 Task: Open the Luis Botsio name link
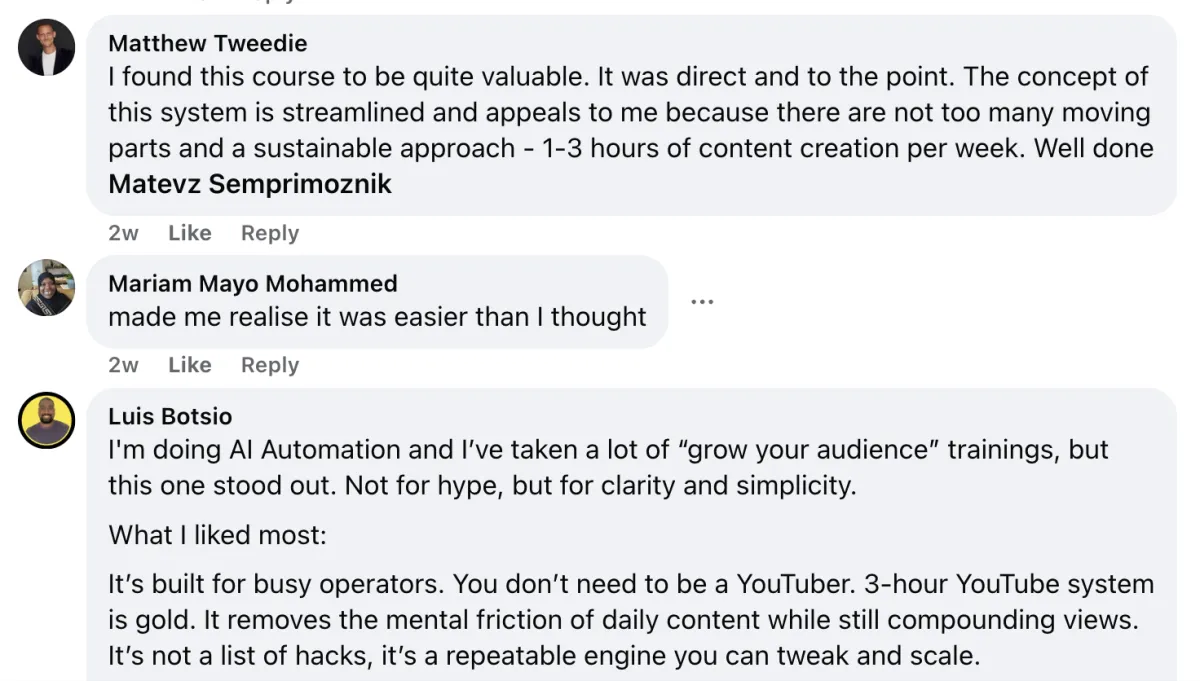tap(170, 416)
